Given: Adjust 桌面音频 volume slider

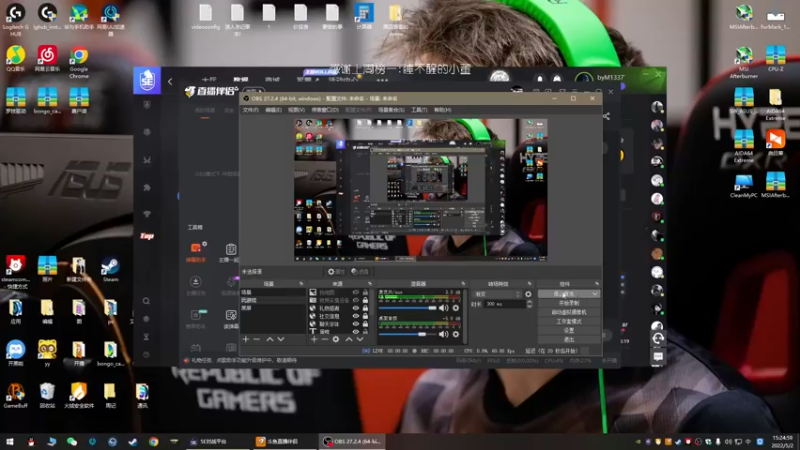Looking at the screenshot, I should 407,334.
